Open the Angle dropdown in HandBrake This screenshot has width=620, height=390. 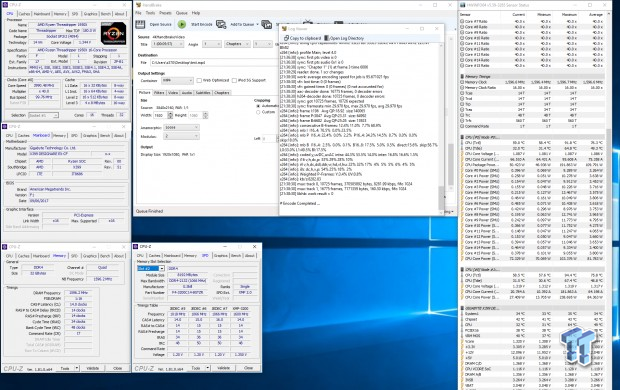212,44
